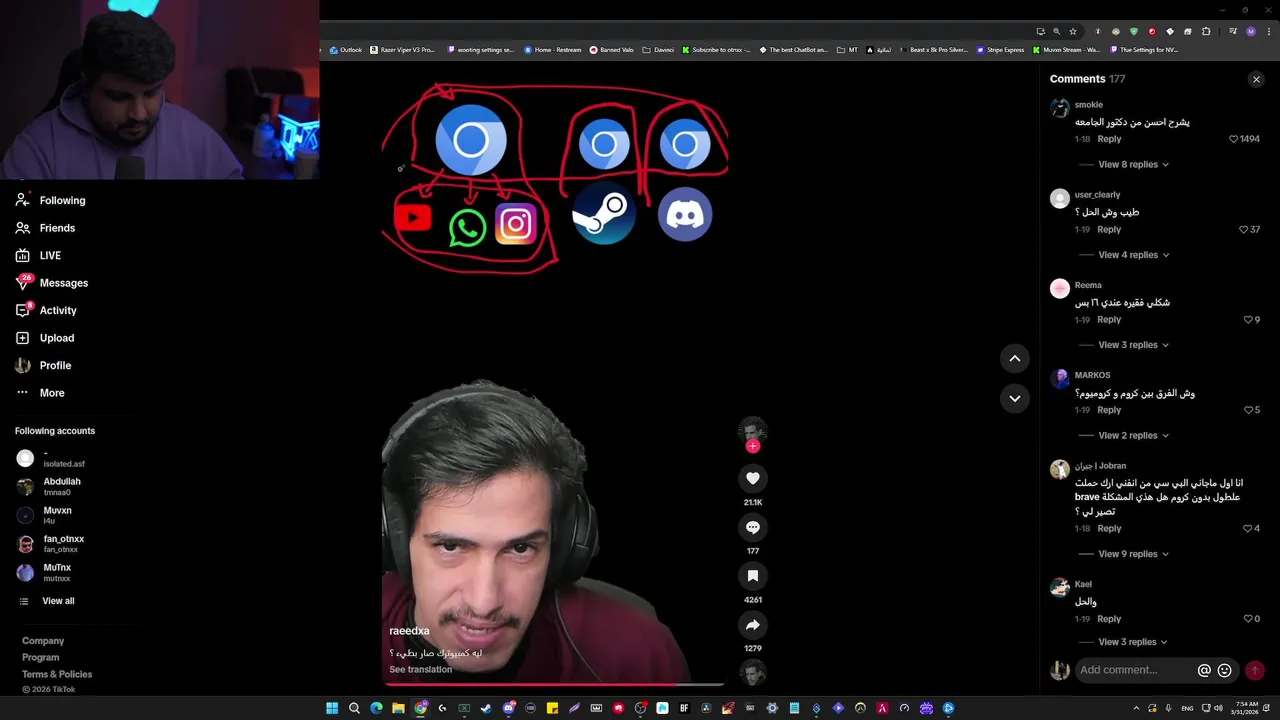Reply to Reema's comment
Screen dimensions: 1280x720
(x=1109, y=320)
